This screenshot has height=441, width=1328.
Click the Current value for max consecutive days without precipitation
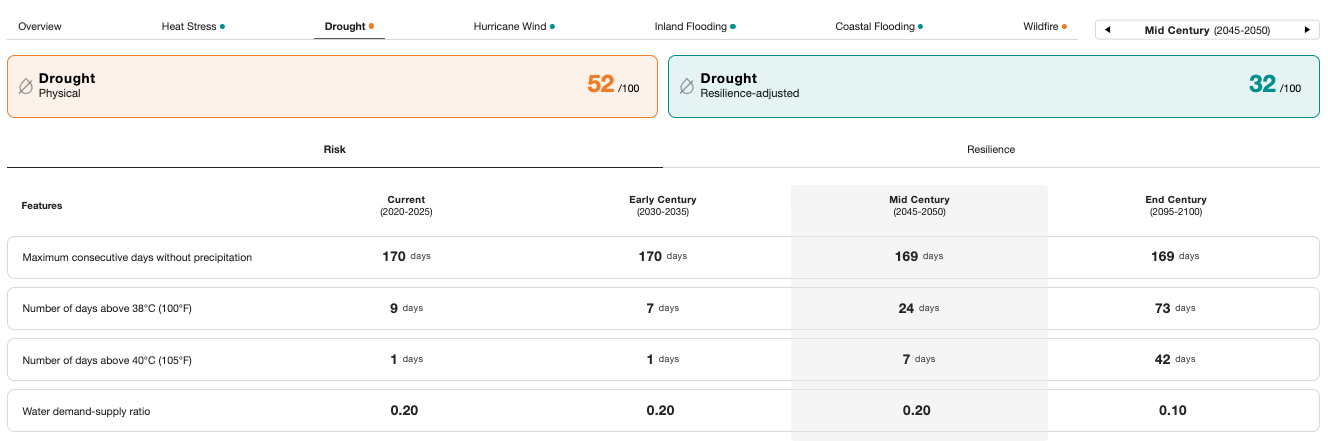point(406,257)
